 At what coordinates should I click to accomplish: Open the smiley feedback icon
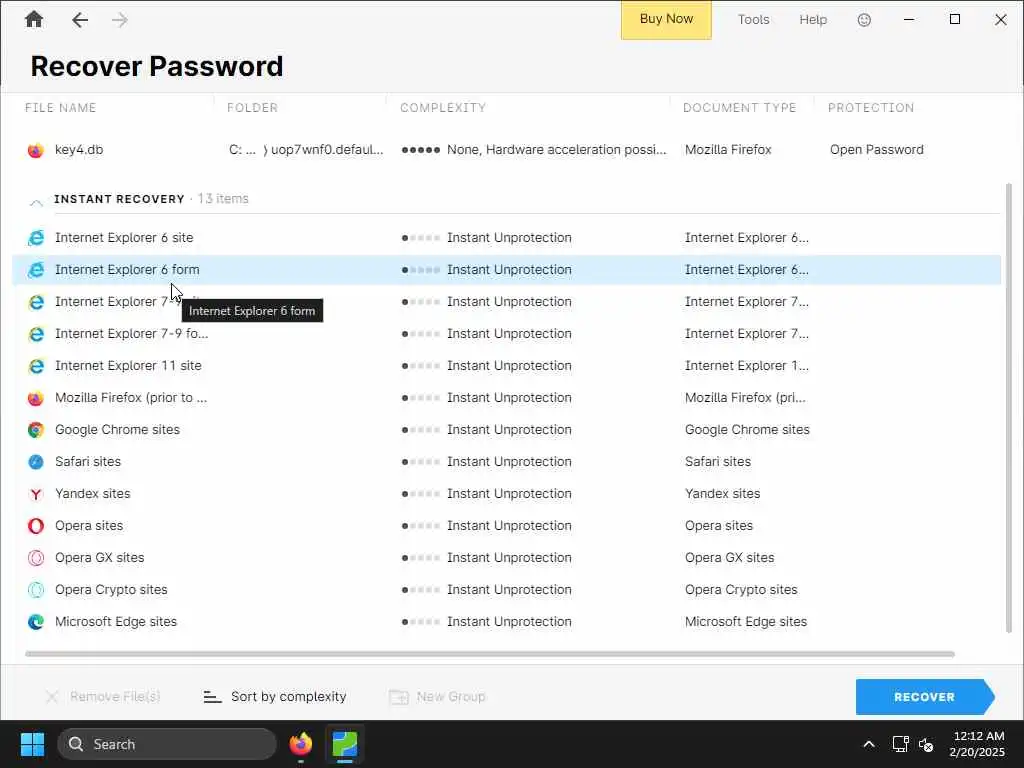[x=864, y=20]
